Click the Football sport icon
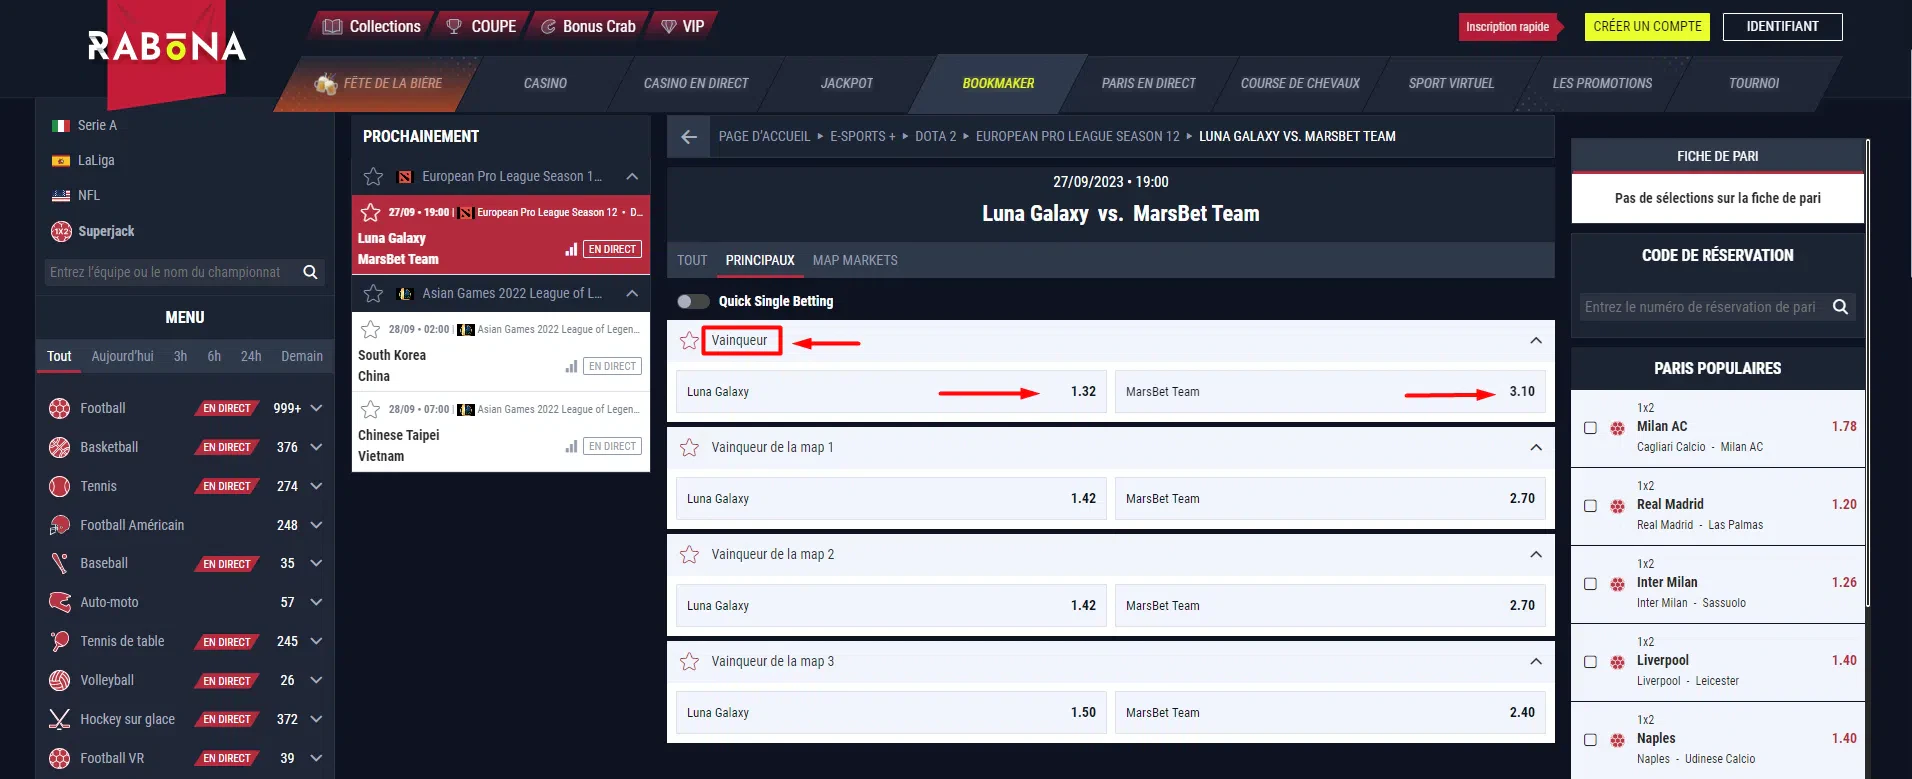The image size is (1912, 779). [x=60, y=408]
